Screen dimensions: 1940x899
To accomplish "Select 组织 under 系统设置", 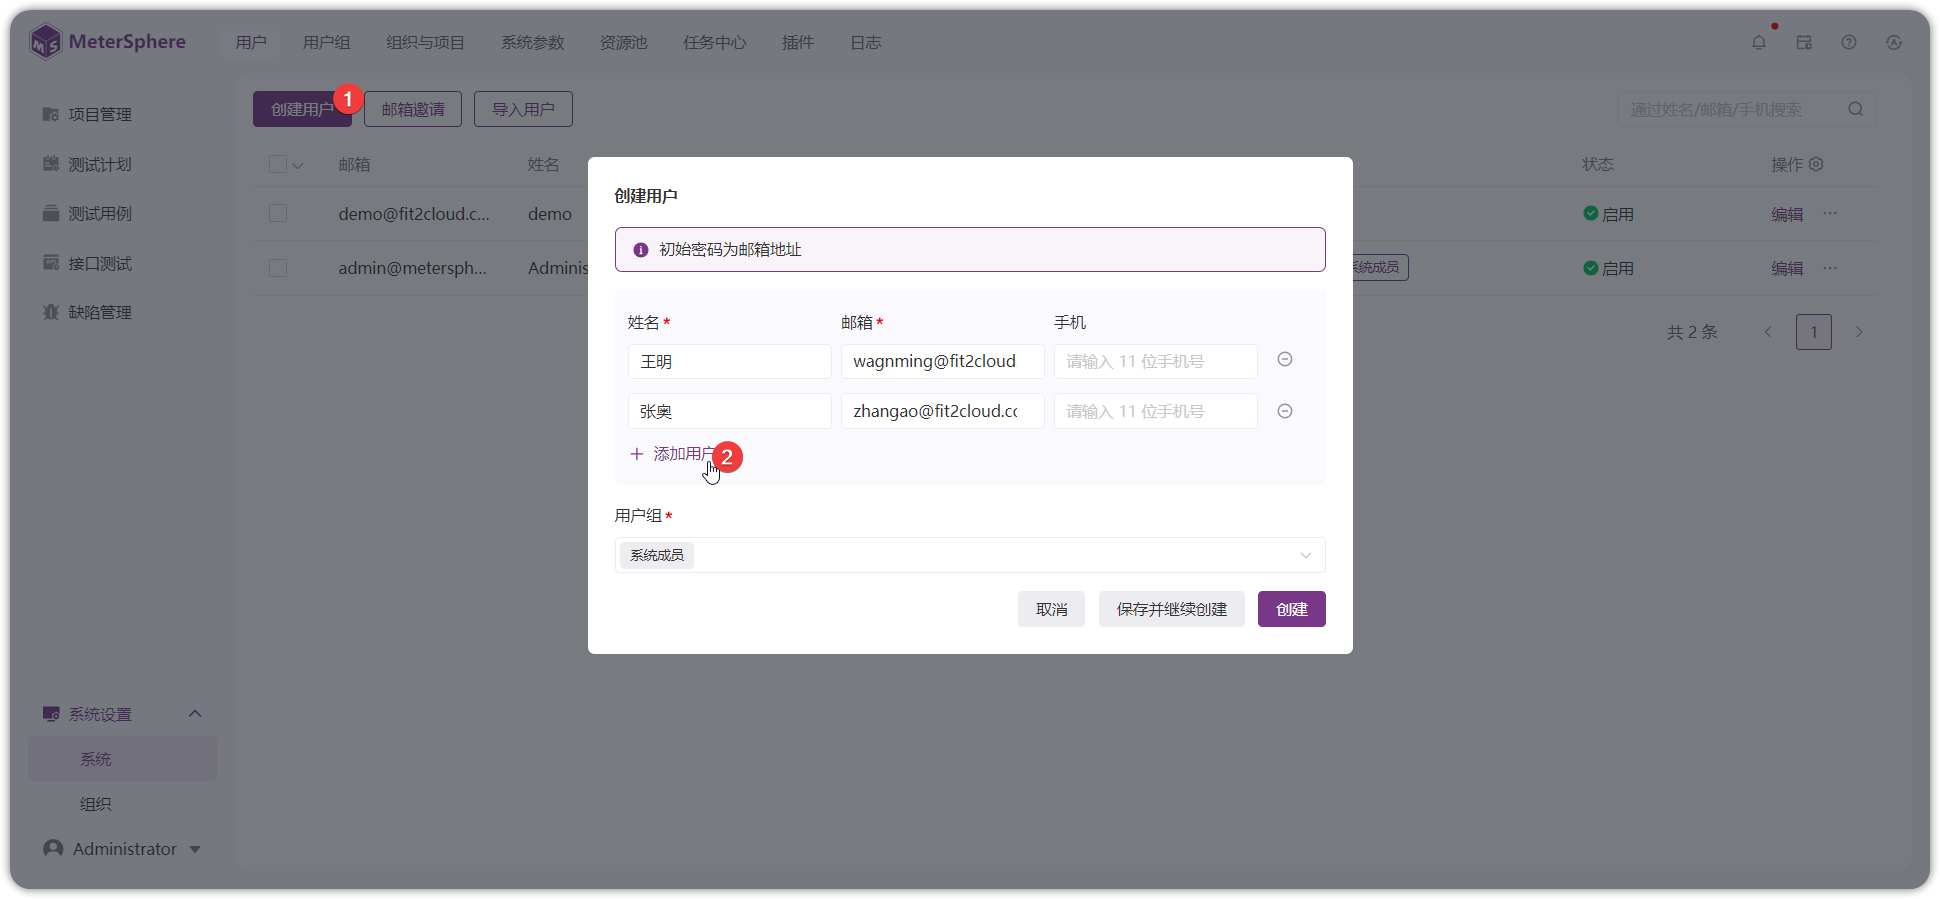I will coord(96,804).
